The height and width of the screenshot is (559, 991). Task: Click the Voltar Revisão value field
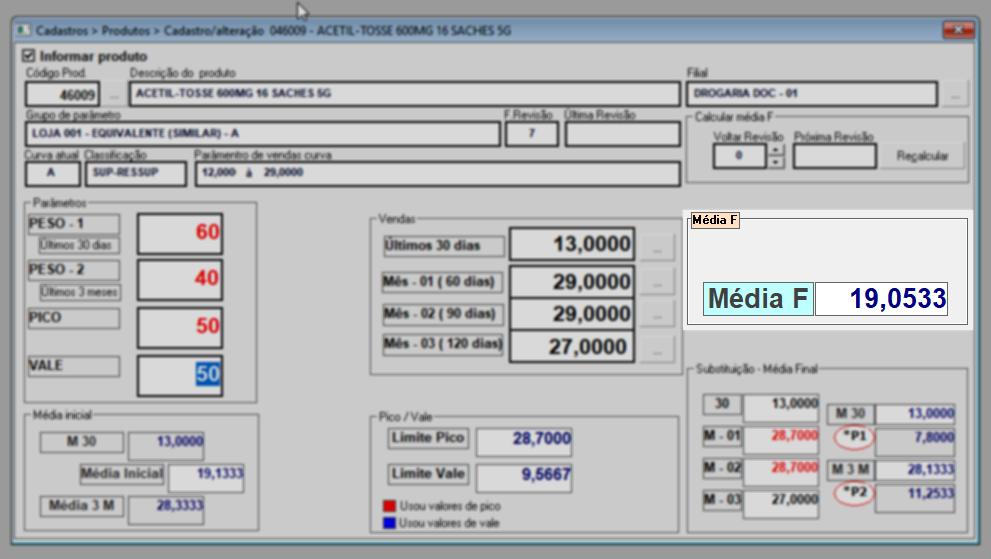pos(739,156)
